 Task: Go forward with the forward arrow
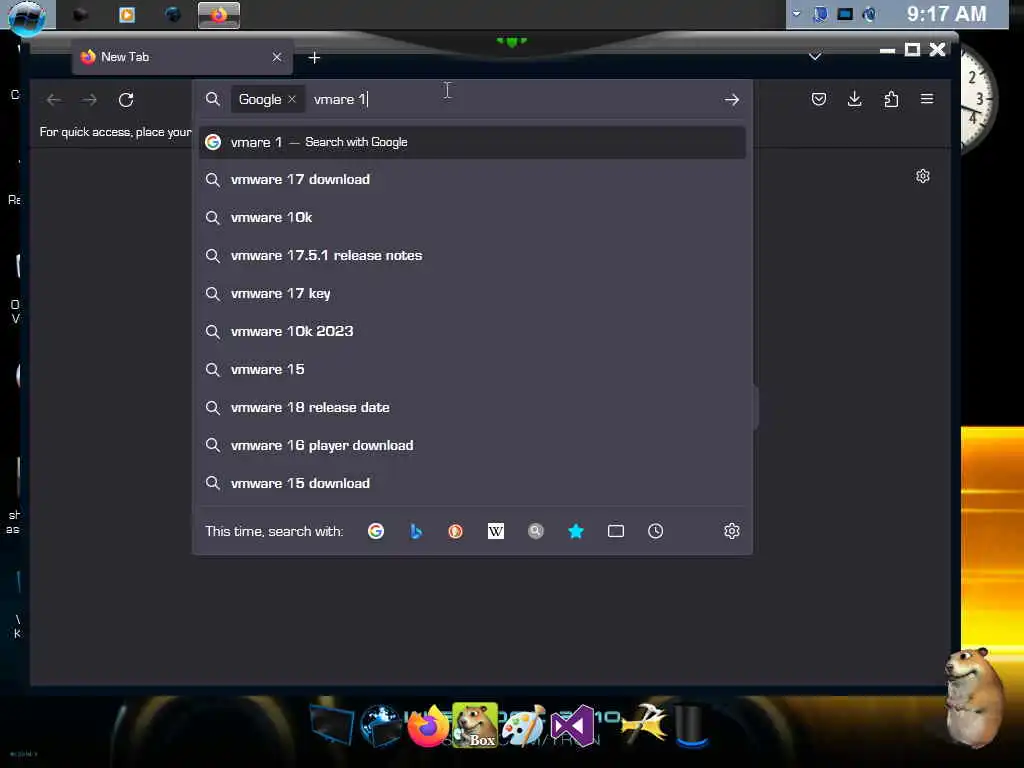tap(89, 99)
